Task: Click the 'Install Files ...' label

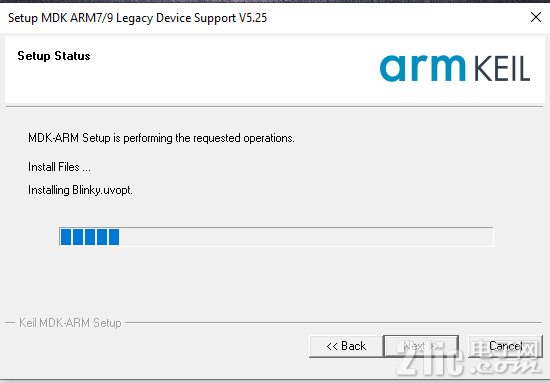Action: (59, 167)
